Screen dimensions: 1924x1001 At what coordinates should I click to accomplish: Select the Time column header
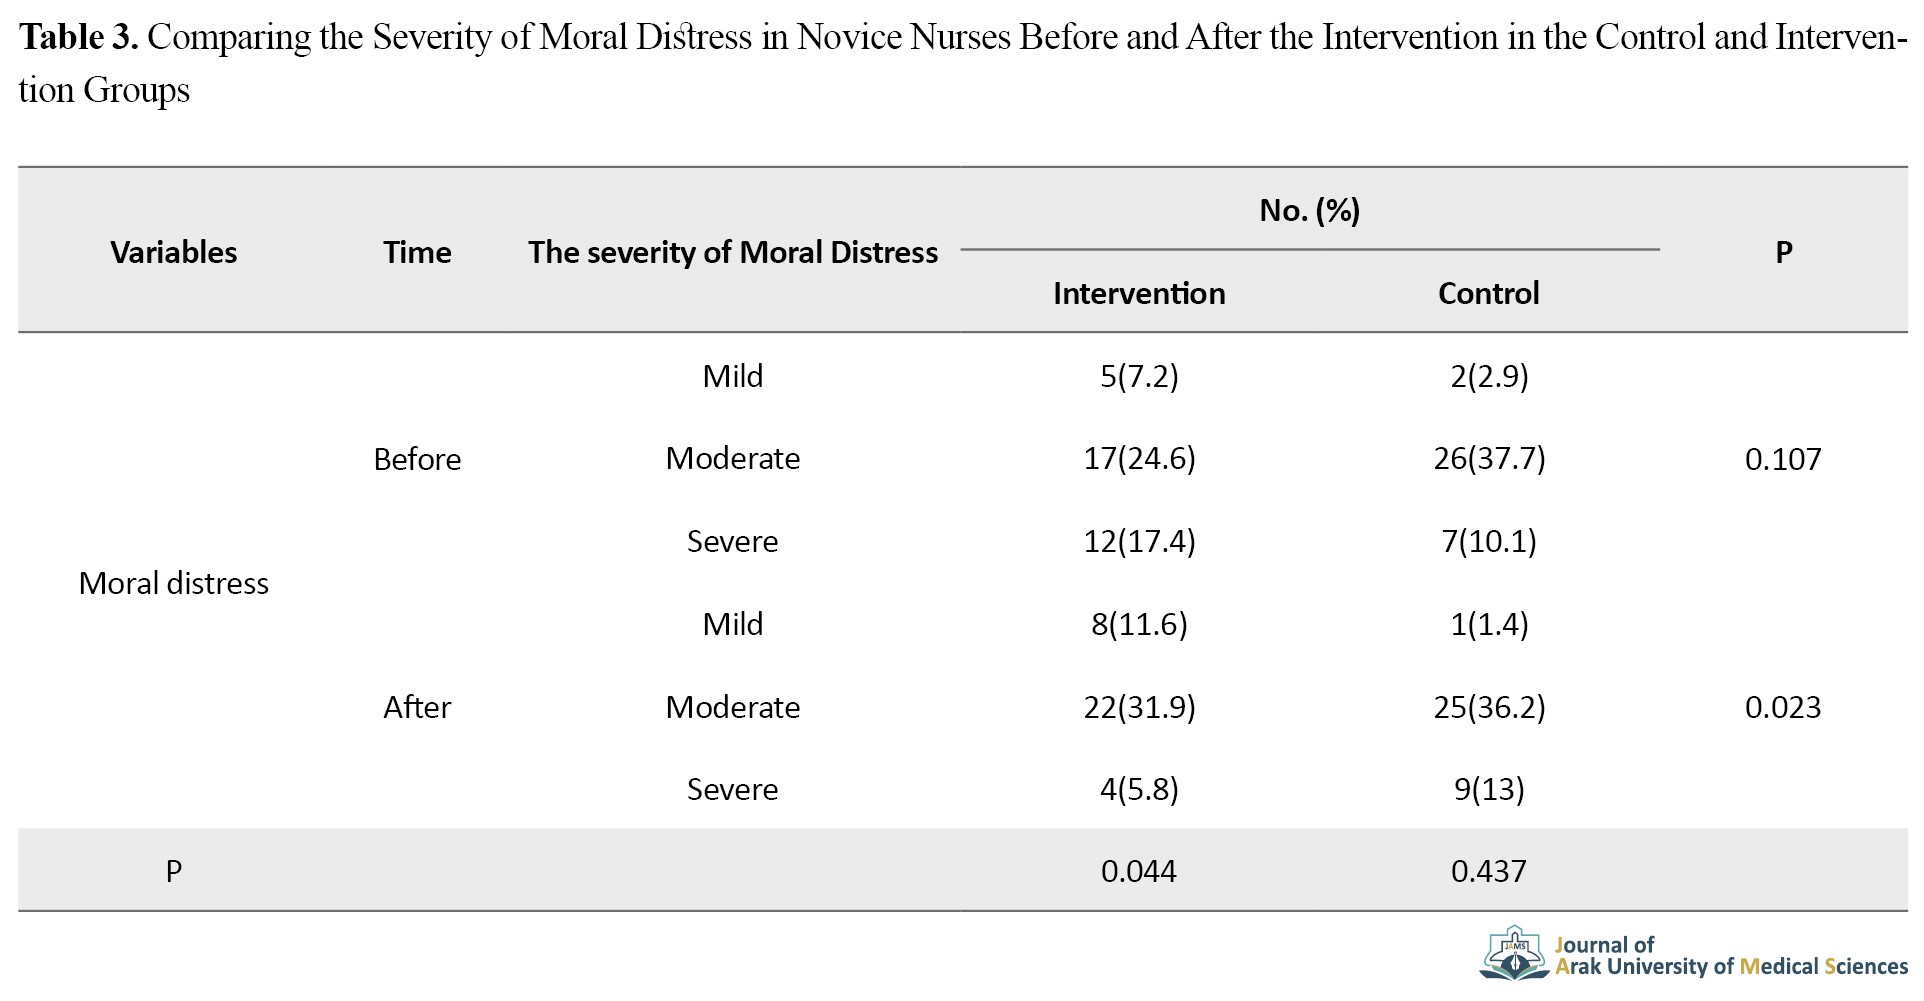(x=417, y=252)
